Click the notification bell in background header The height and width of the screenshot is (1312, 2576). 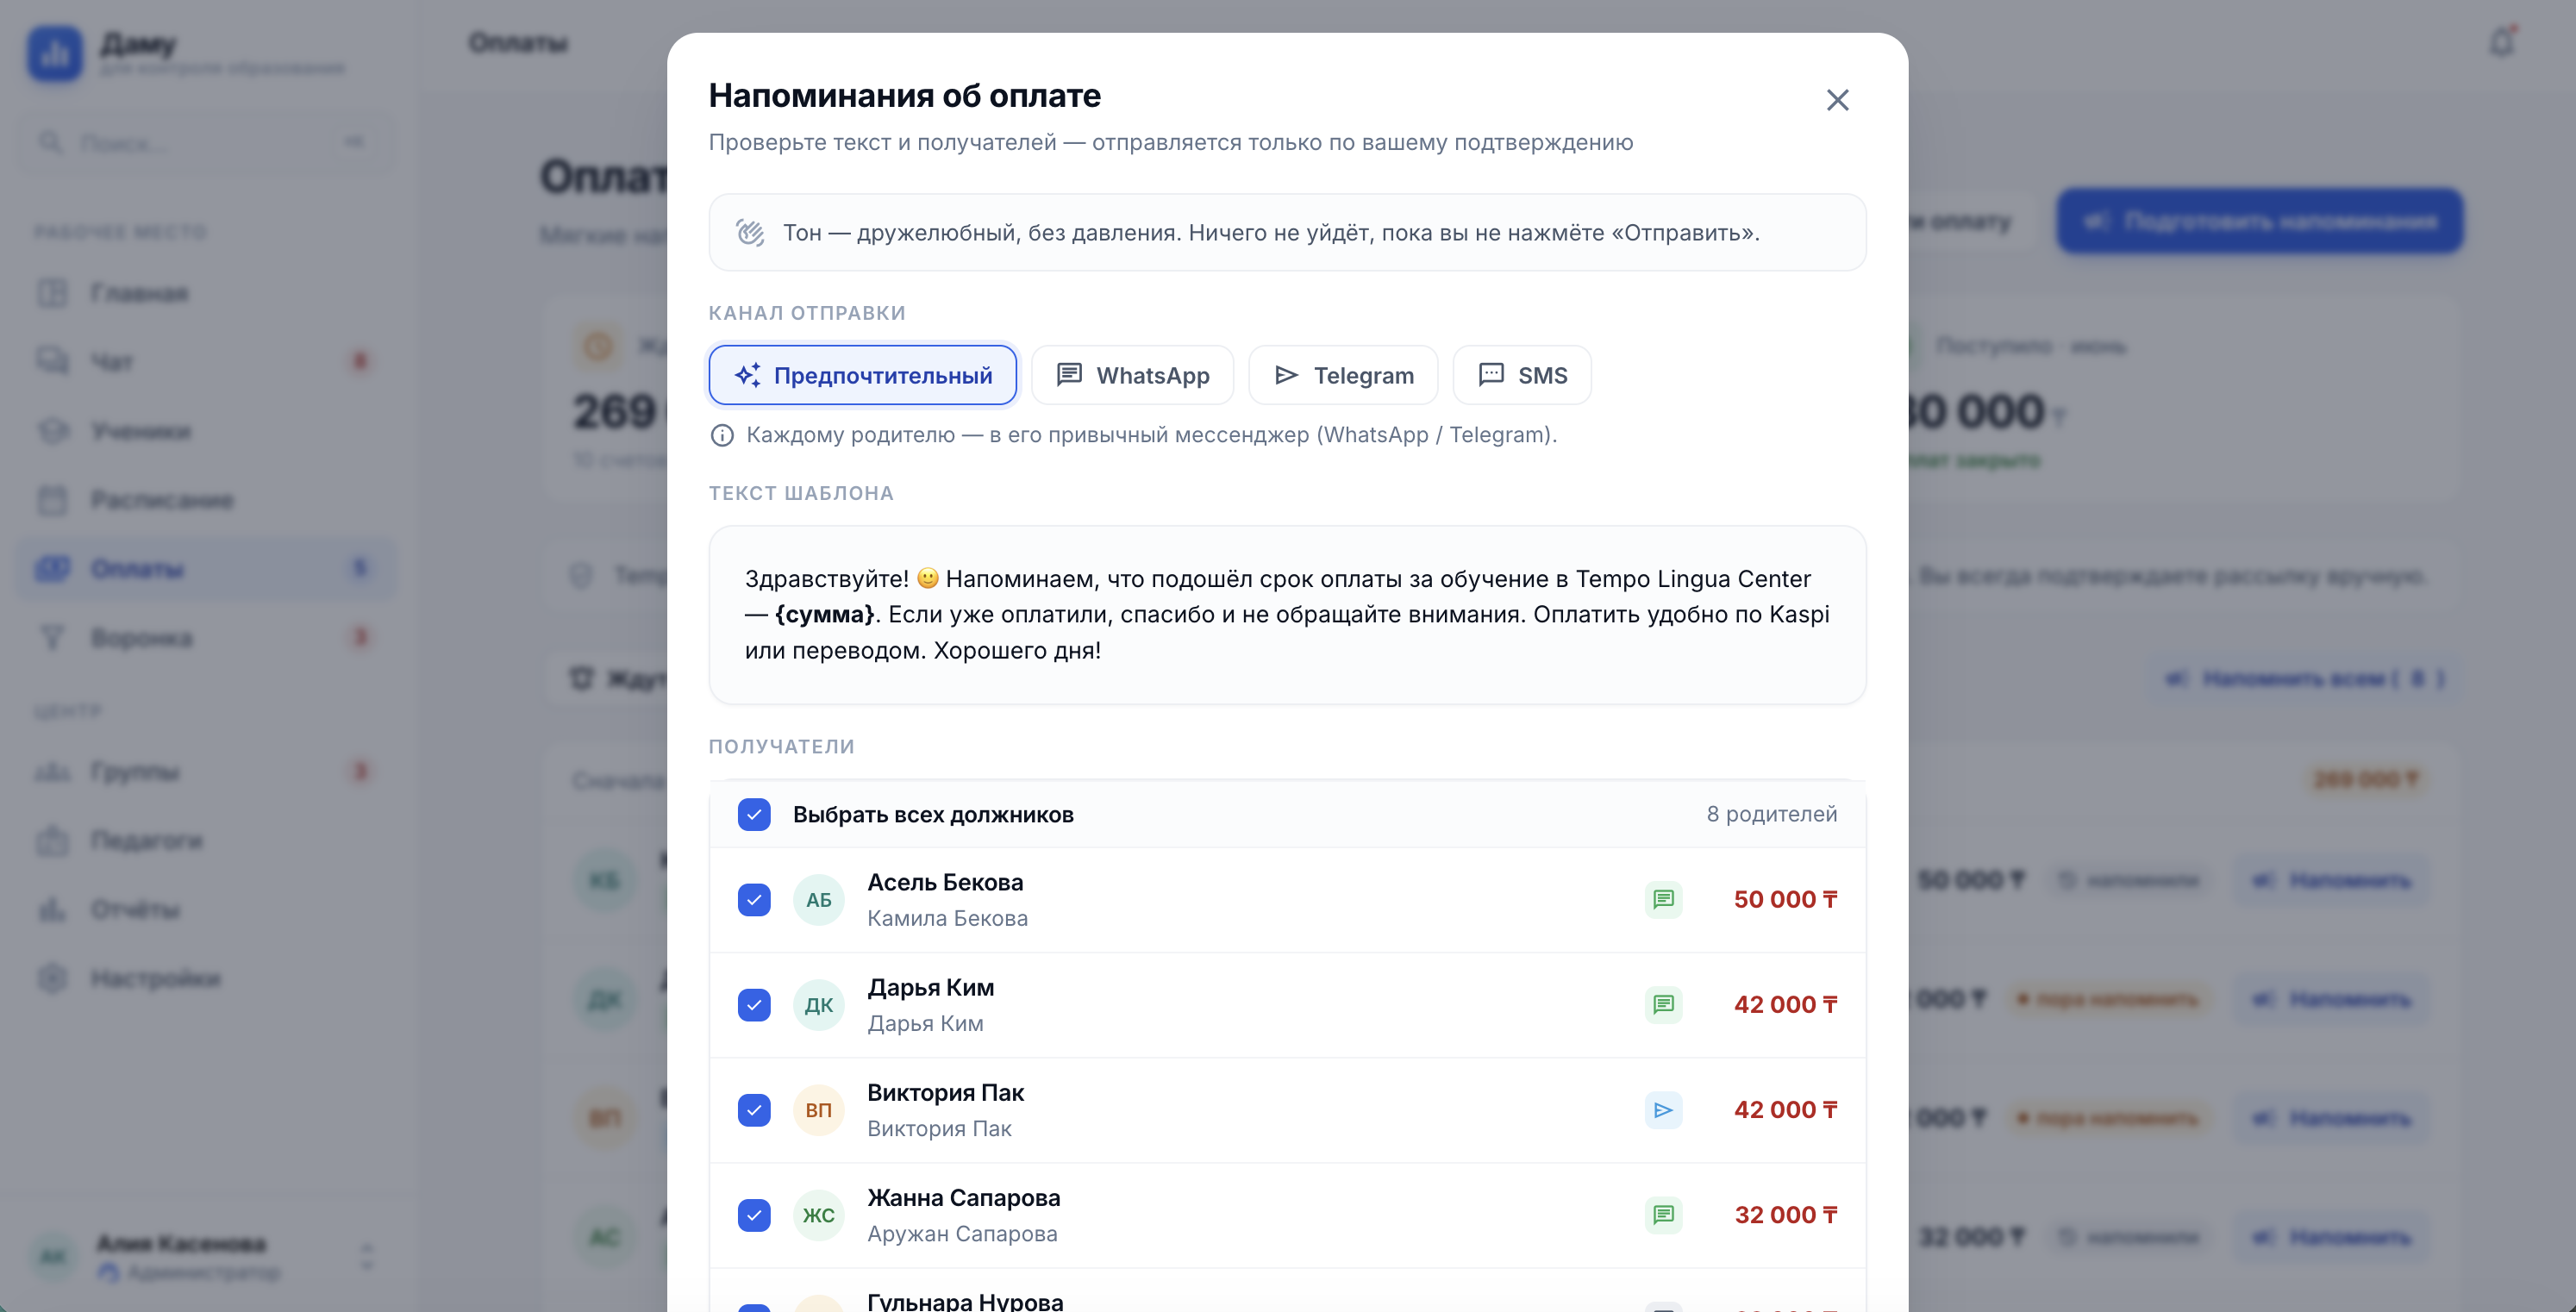pos(2501,43)
